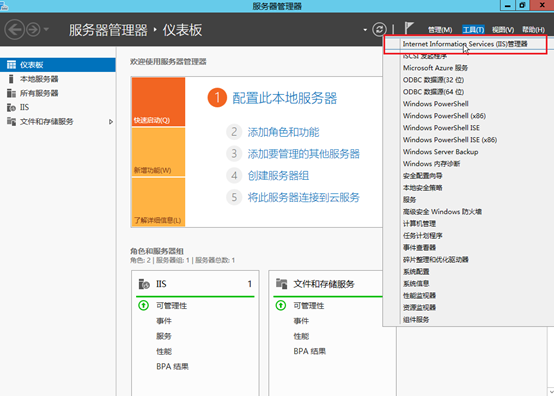
Task: Open 所有服务器 via its sidebar icon
Action: point(11,93)
